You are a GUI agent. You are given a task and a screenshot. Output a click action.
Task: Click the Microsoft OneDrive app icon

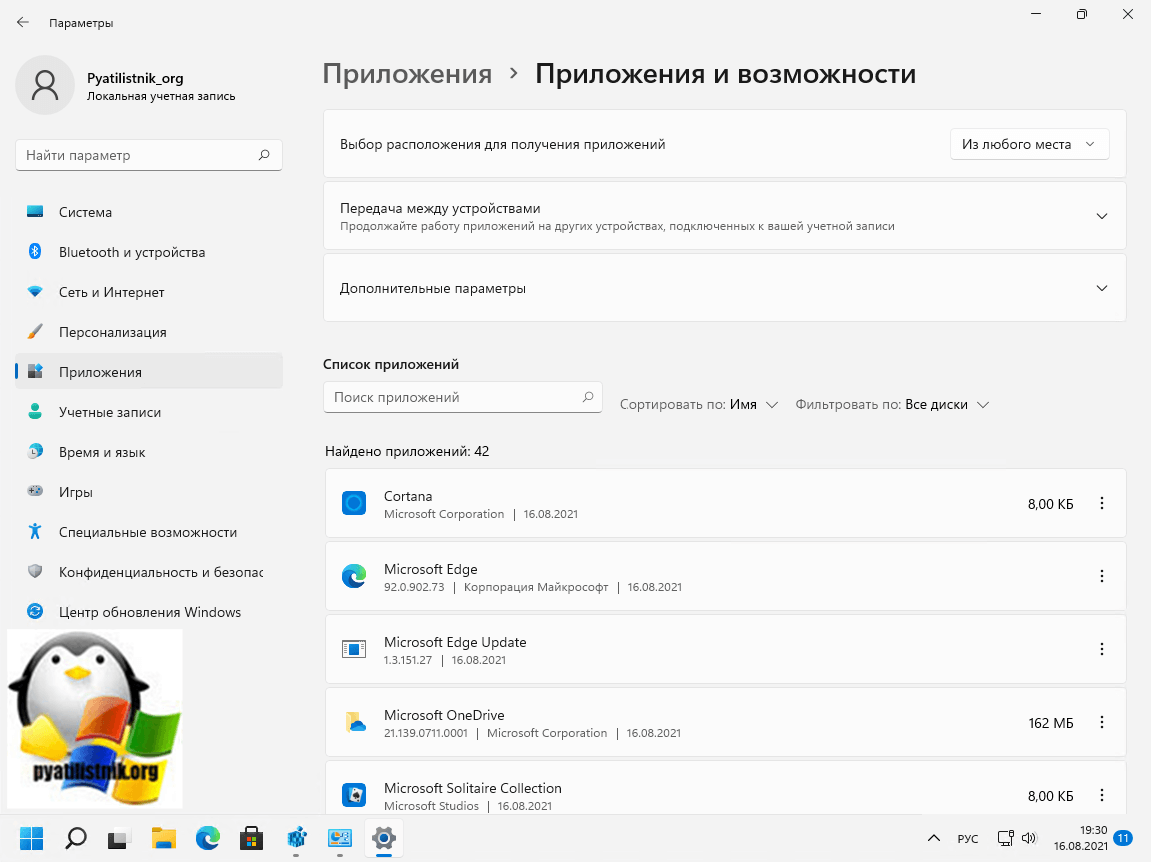tap(355, 722)
